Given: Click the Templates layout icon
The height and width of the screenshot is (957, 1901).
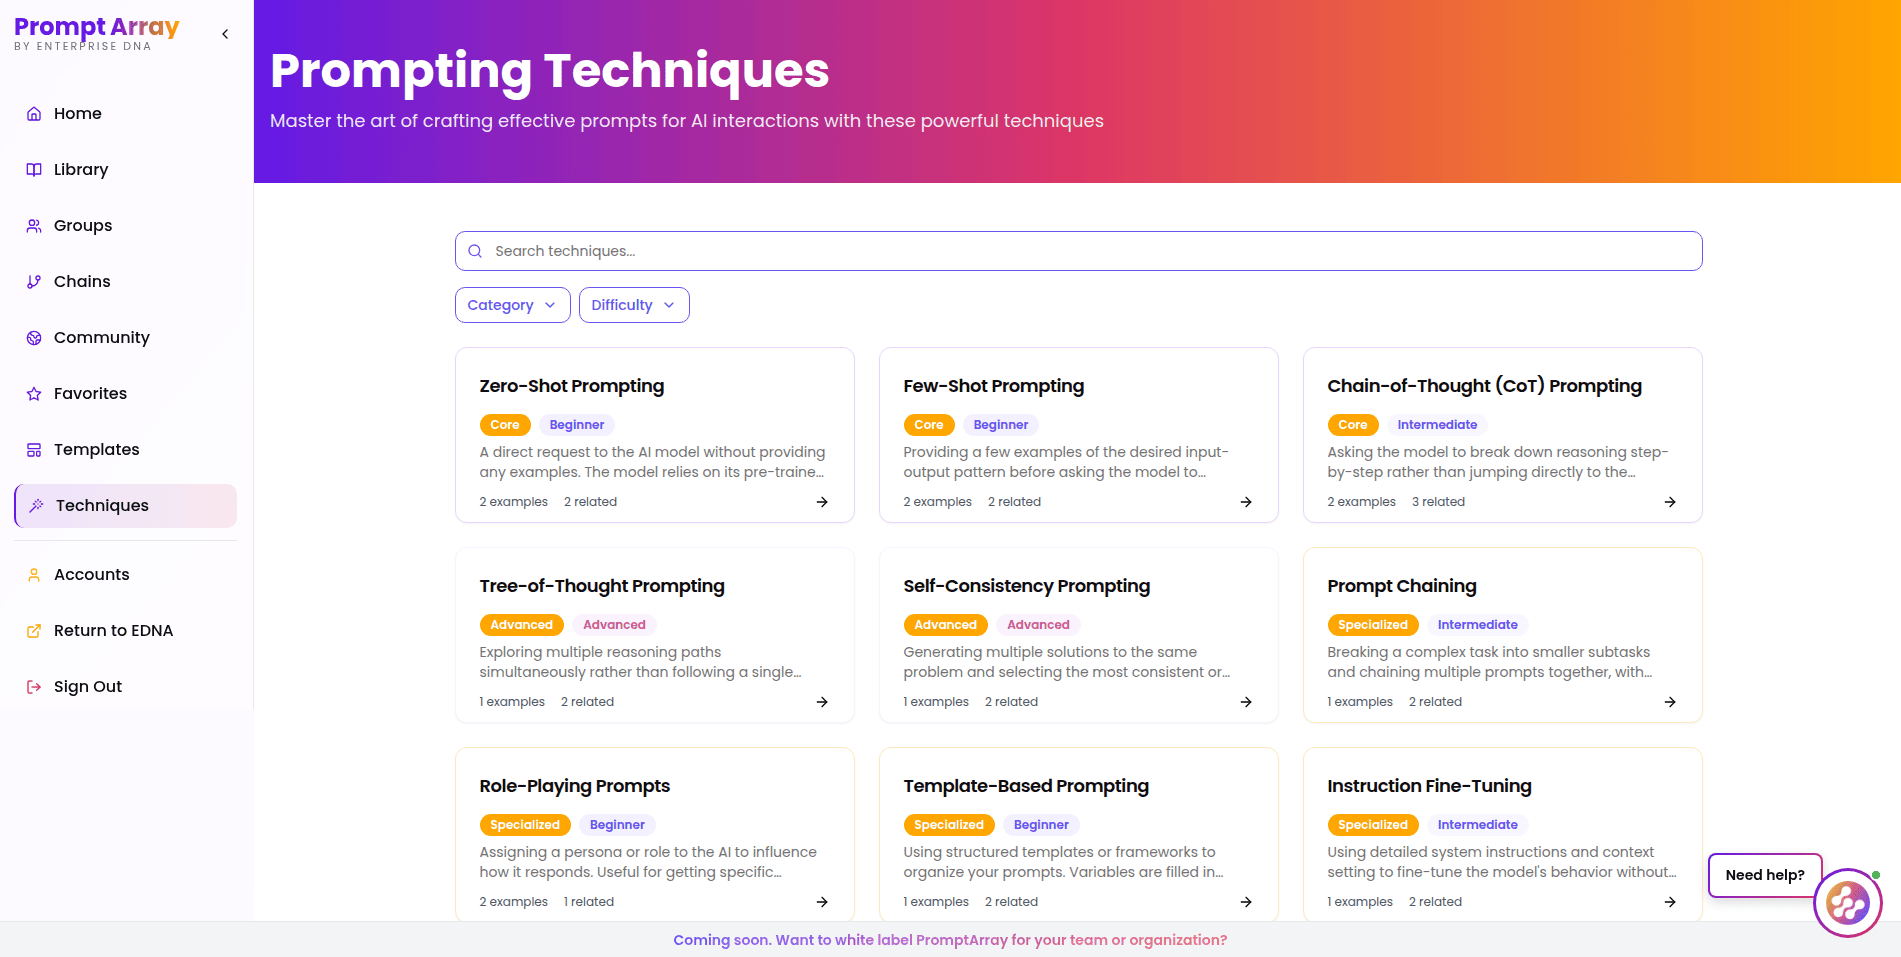Looking at the screenshot, I should (34, 450).
